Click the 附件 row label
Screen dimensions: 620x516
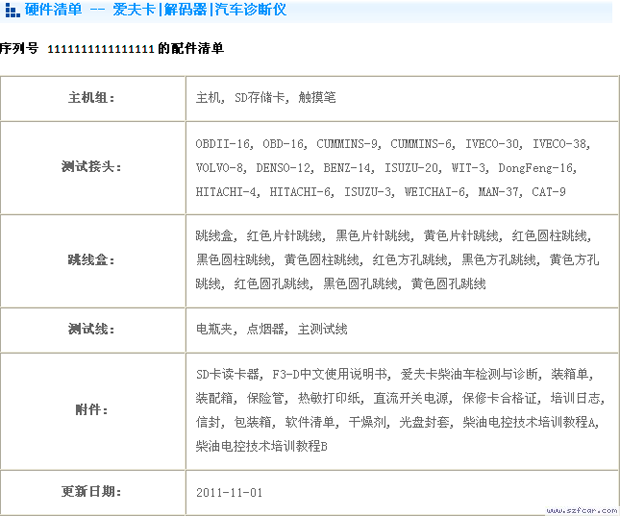tap(91, 410)
